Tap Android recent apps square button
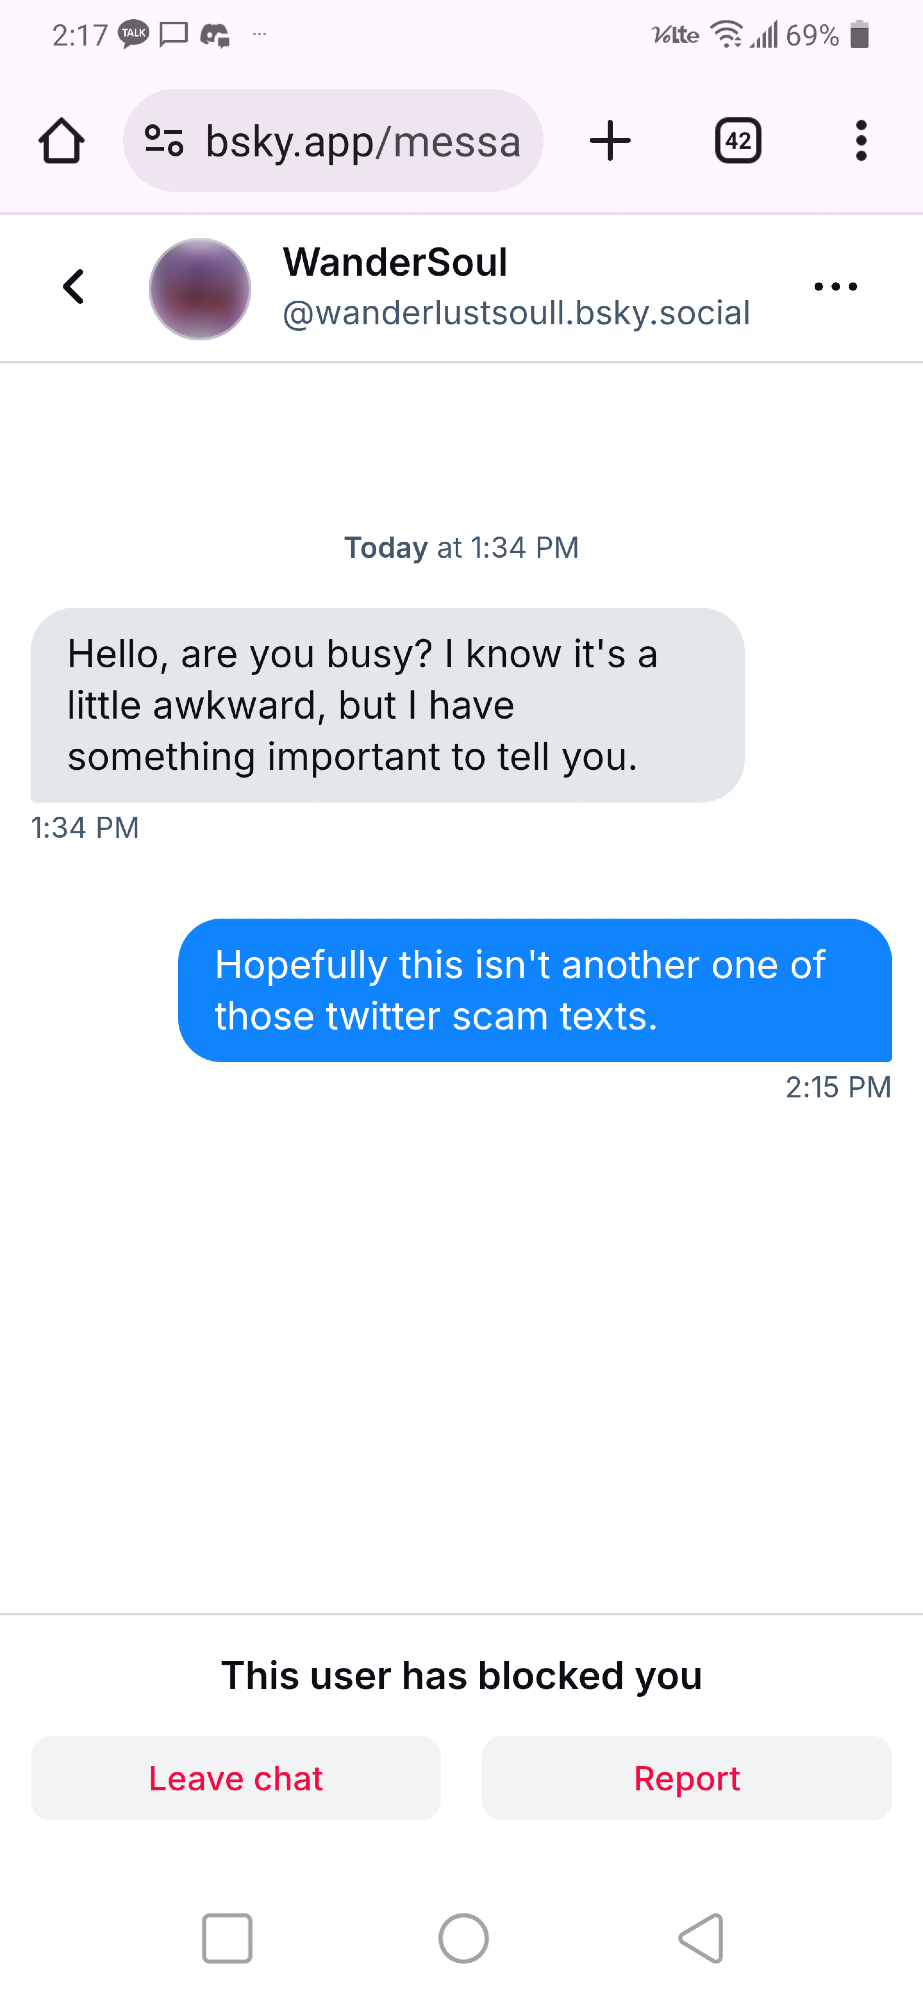This screenshot has height=2000, width=923. pyautogui.click(x=227, y=1939)
